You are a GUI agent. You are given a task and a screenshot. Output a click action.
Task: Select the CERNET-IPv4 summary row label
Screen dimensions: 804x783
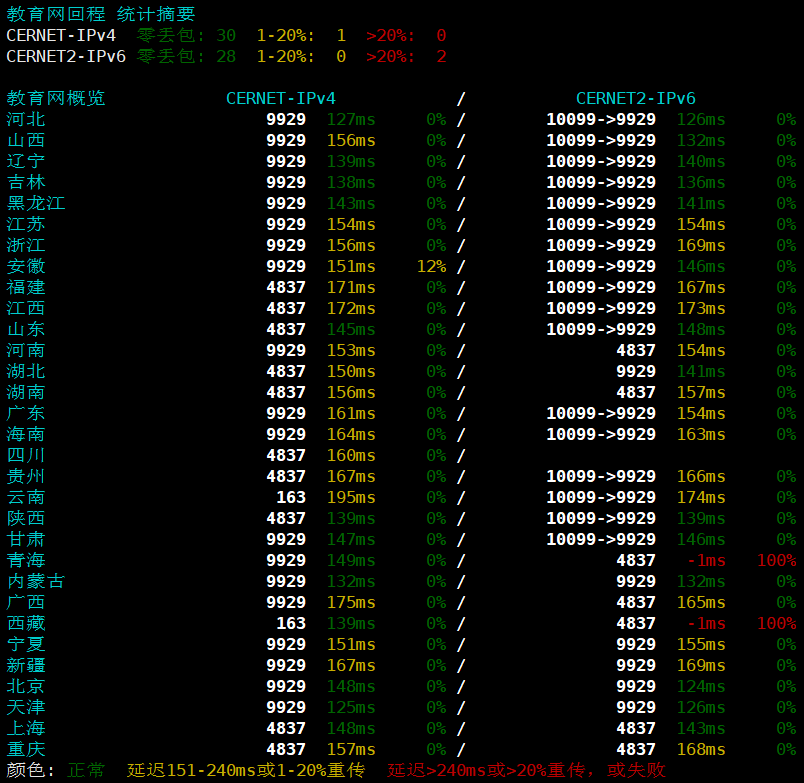coord(61,35)
